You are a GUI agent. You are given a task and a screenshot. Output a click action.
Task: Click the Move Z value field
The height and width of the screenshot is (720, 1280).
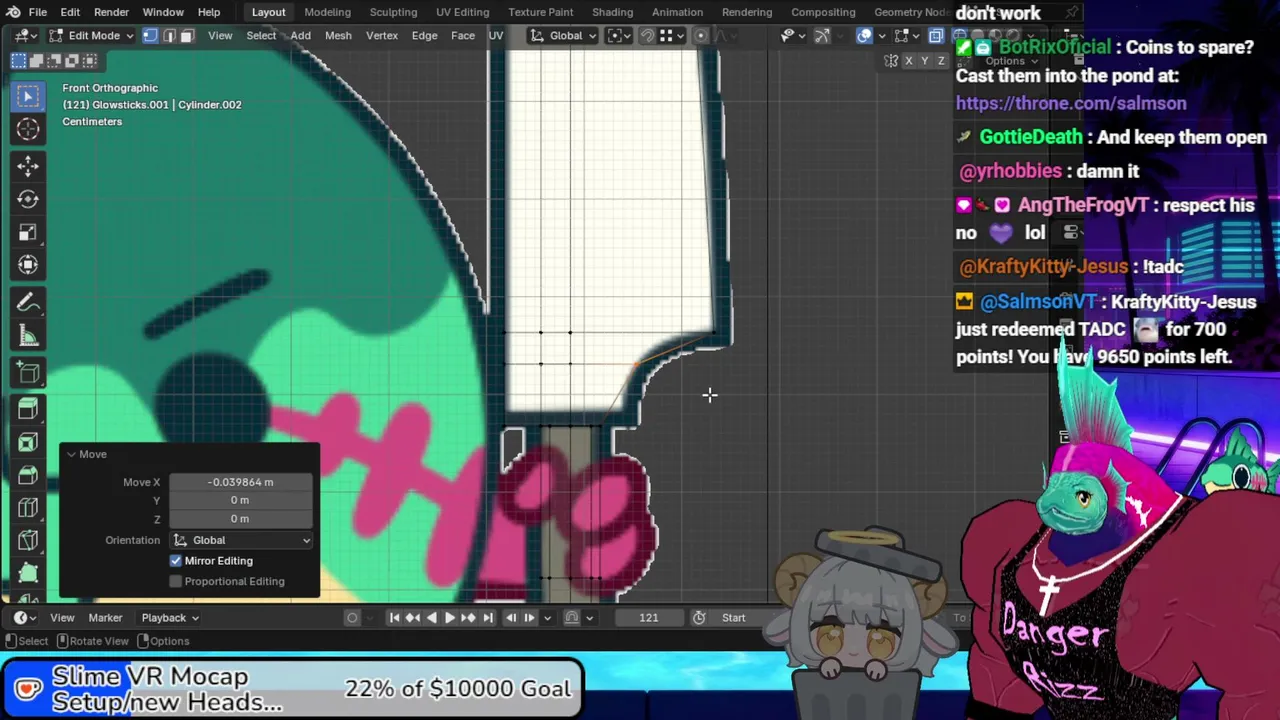point(241,519)
